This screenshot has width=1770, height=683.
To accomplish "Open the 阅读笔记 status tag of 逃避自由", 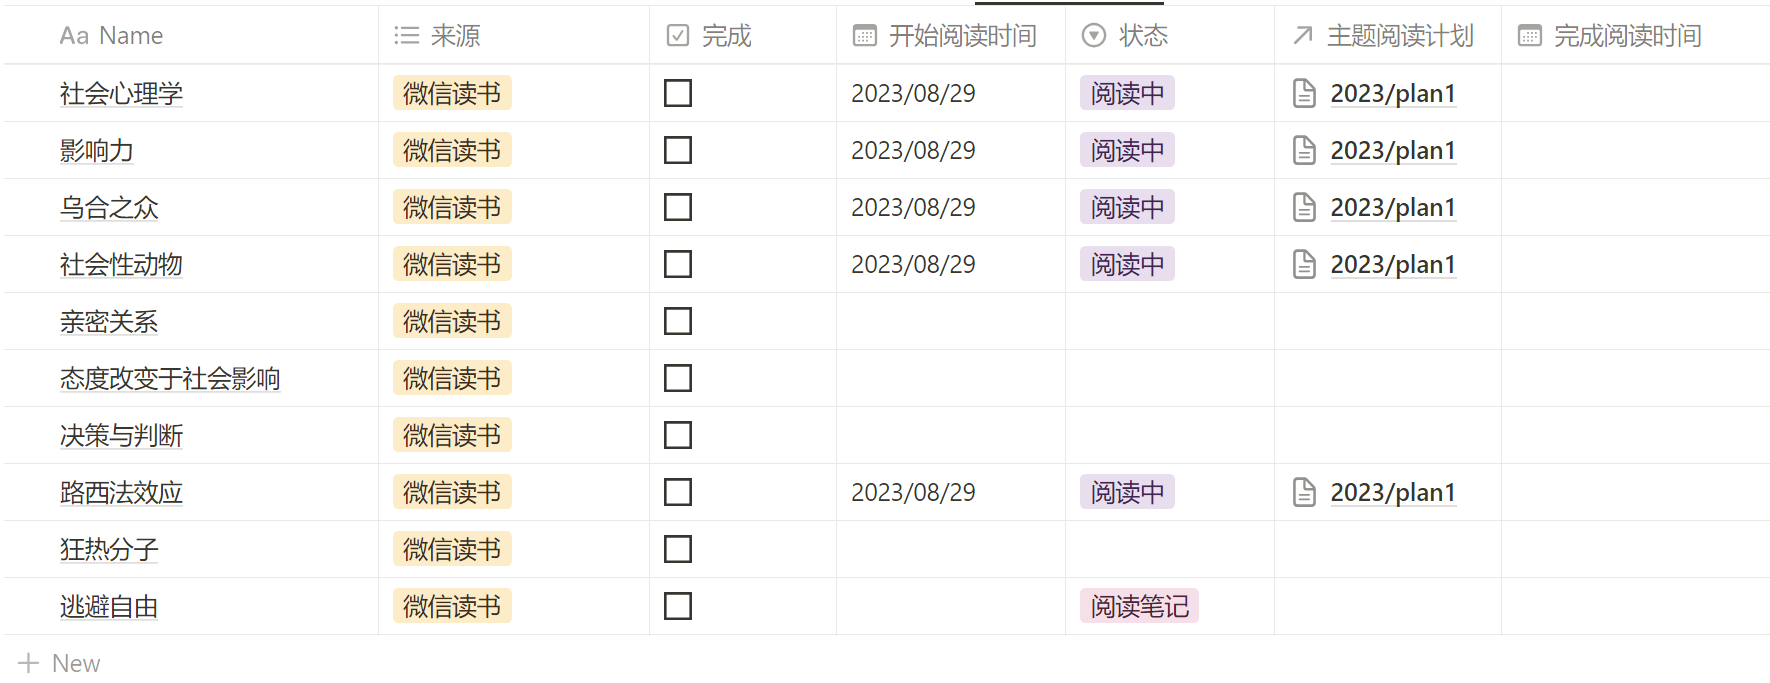I will 1139,606.
